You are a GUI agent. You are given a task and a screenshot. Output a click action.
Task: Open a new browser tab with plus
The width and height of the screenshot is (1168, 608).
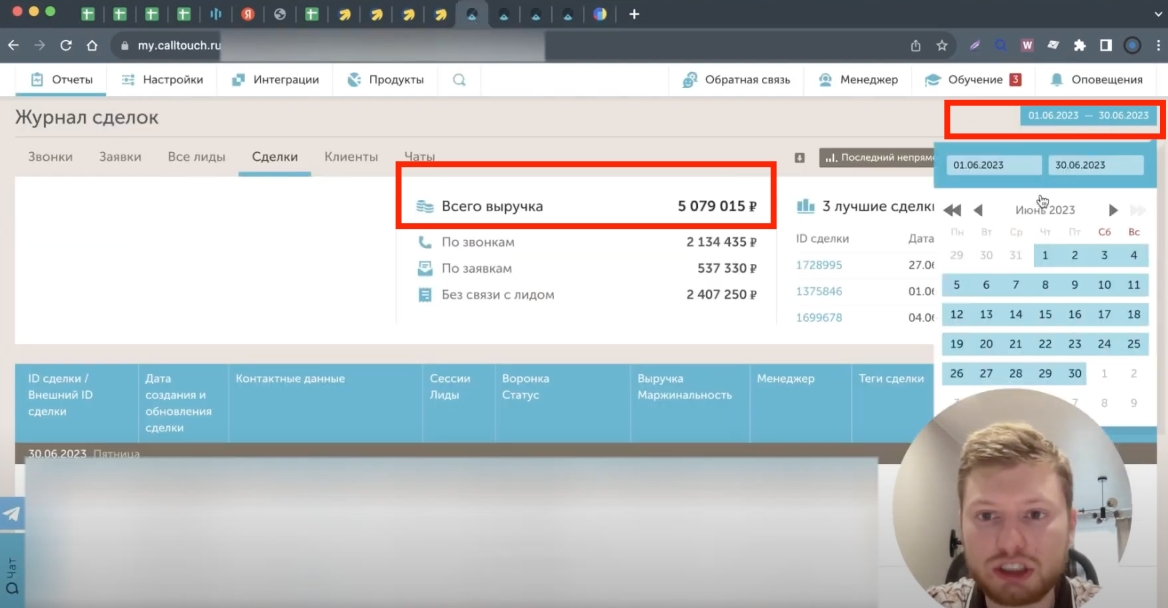click(x=634, y=14)
